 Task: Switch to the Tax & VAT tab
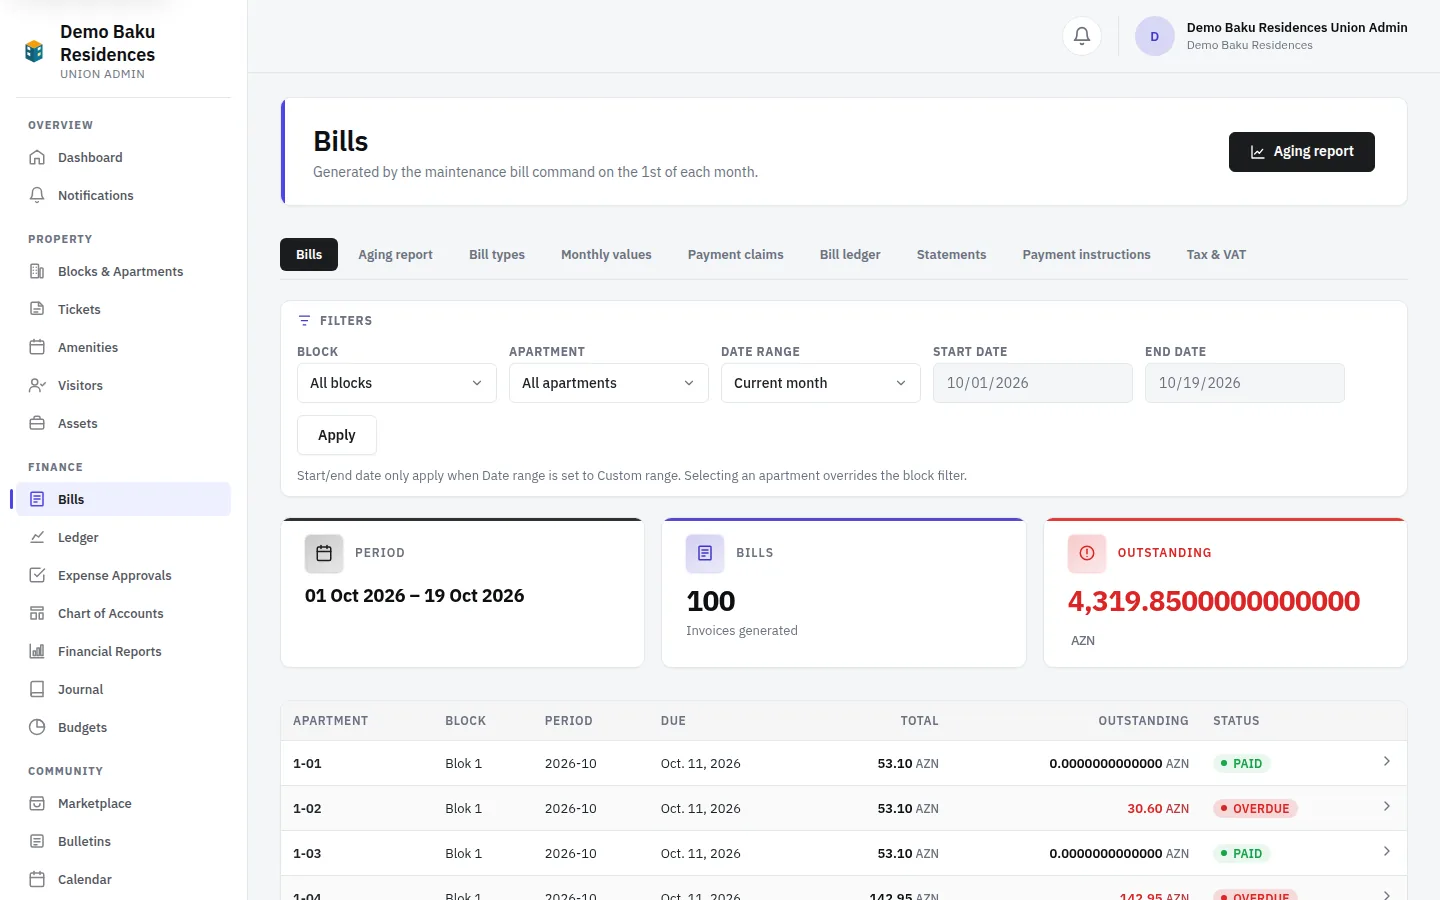tap(1216, 254)
